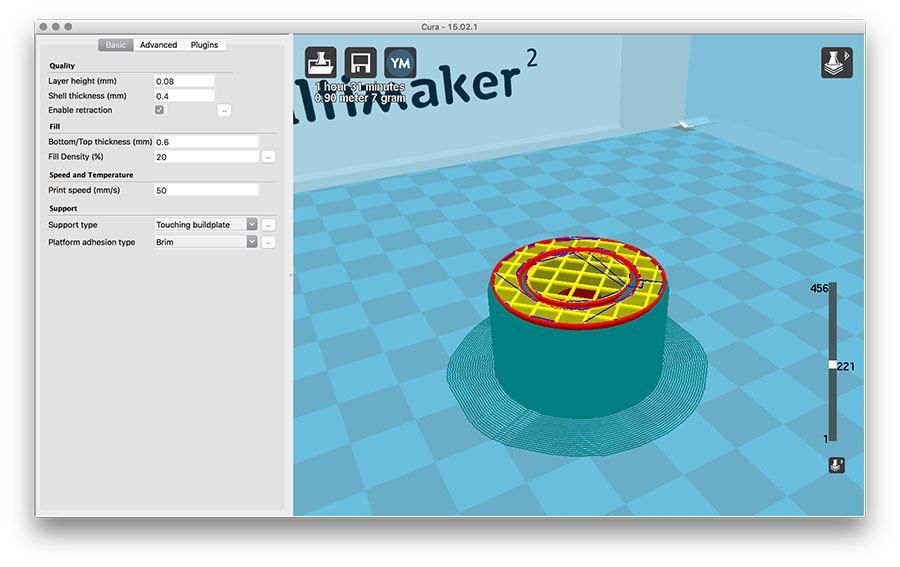Click the 'Speed and Temperature' section heading
The image size is (900, 567).
tap(91, 174)
